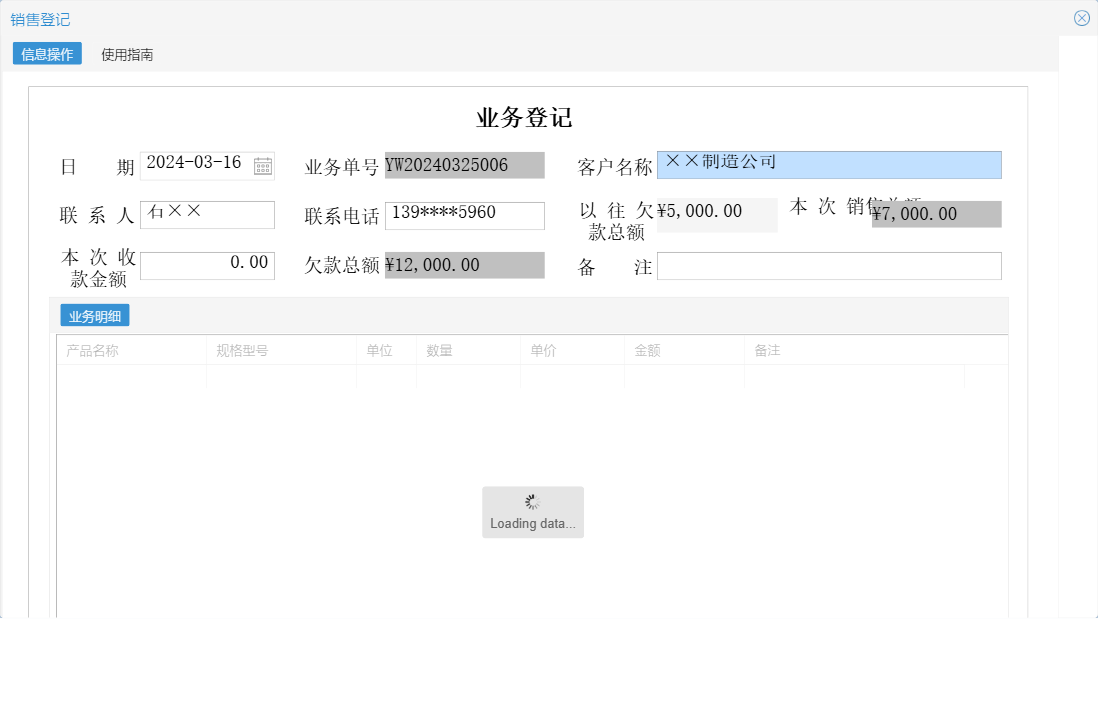Click the 业务单号 field showing YW20240325006

464,164
